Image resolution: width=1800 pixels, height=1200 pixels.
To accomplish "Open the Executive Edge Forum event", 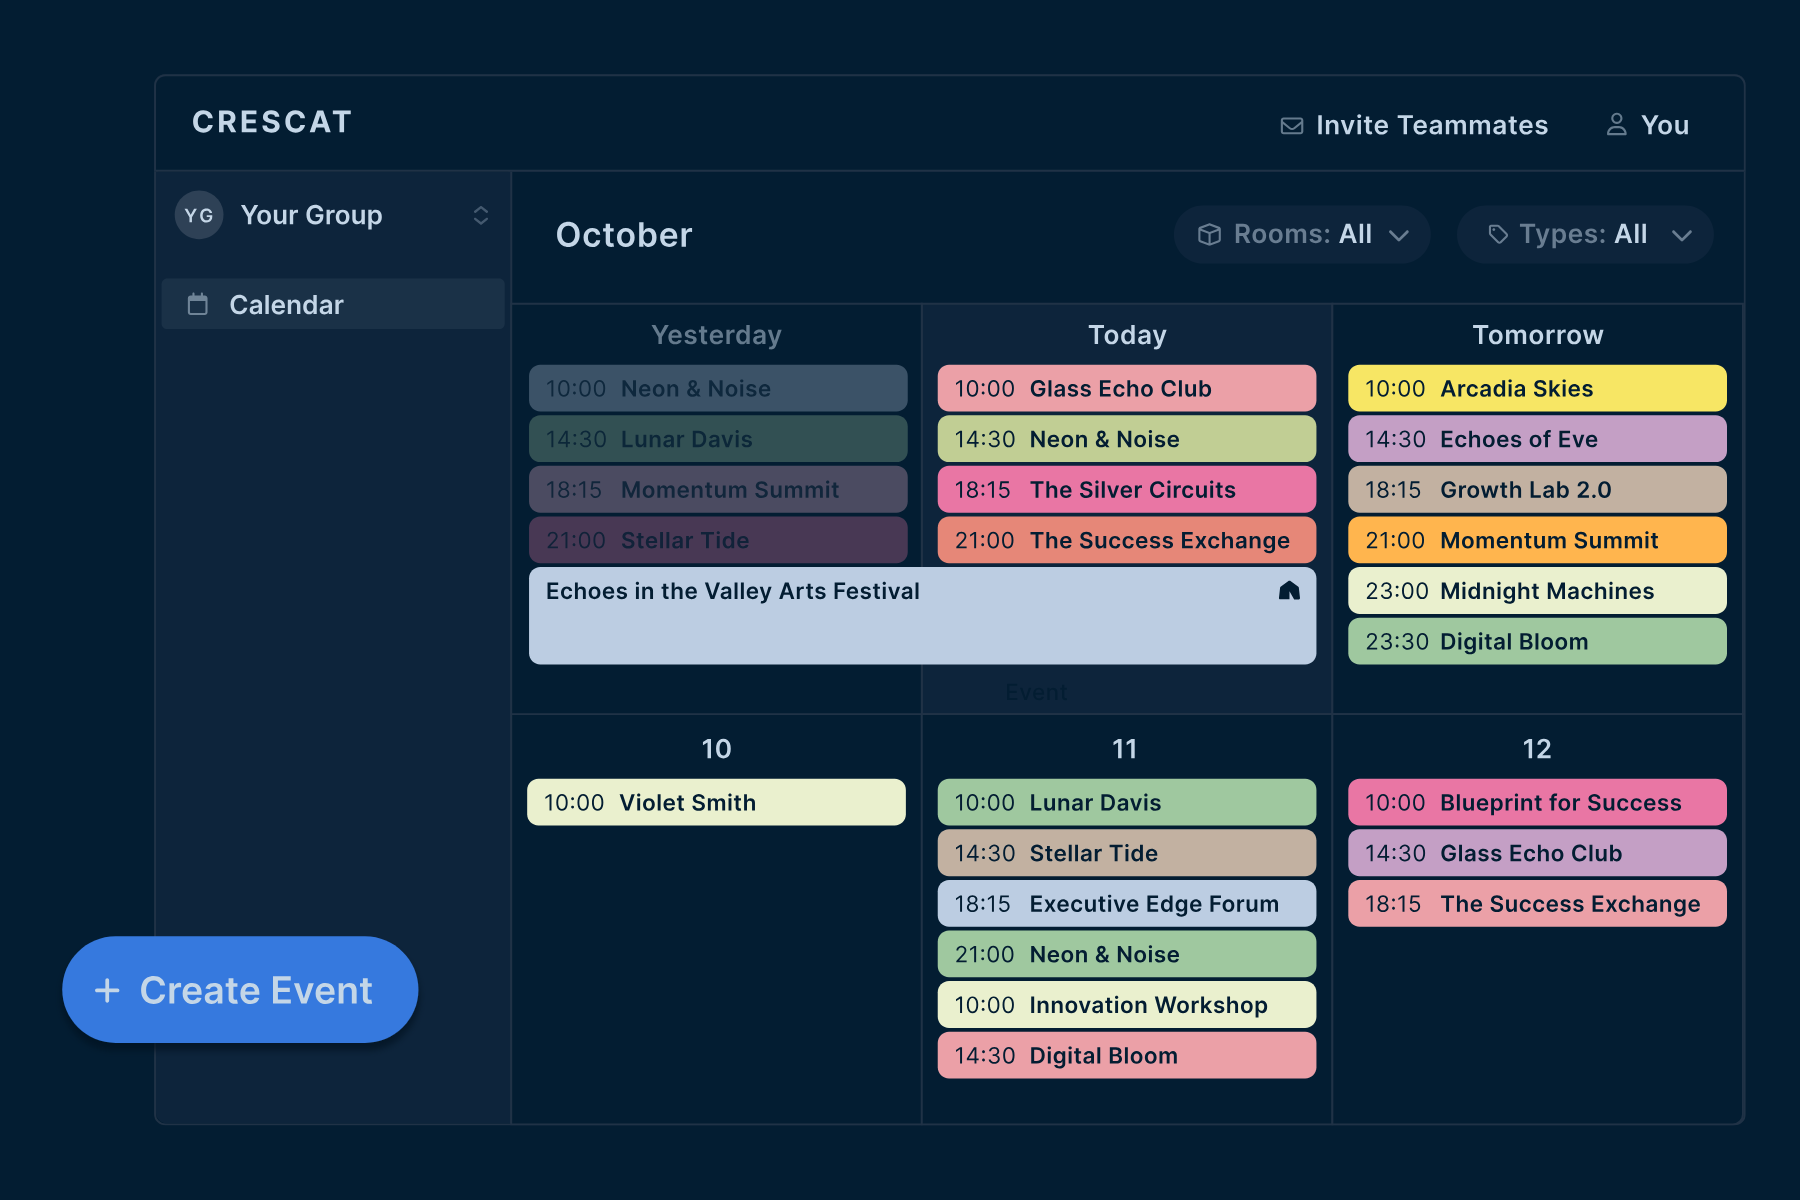I will pos(1127,904).
